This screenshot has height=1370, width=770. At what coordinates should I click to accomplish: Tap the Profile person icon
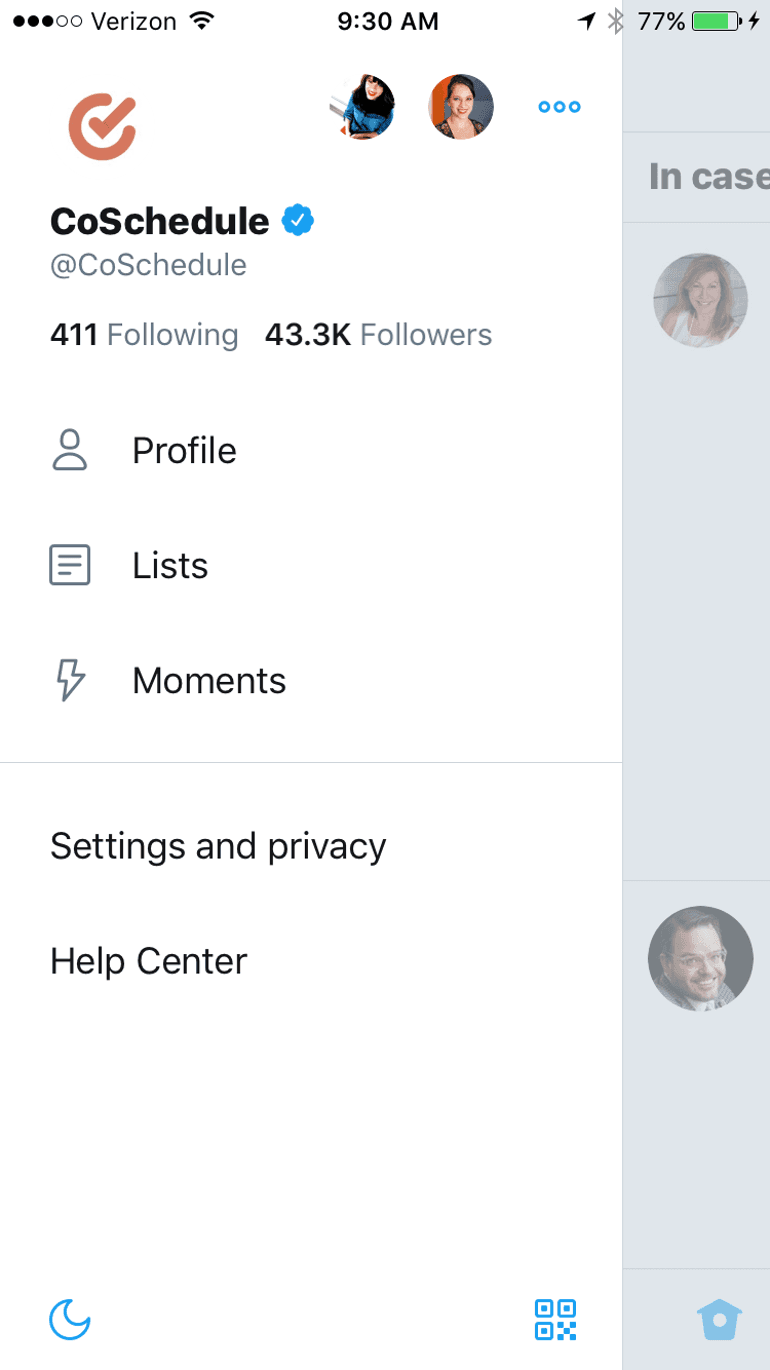tap(70, 450)
